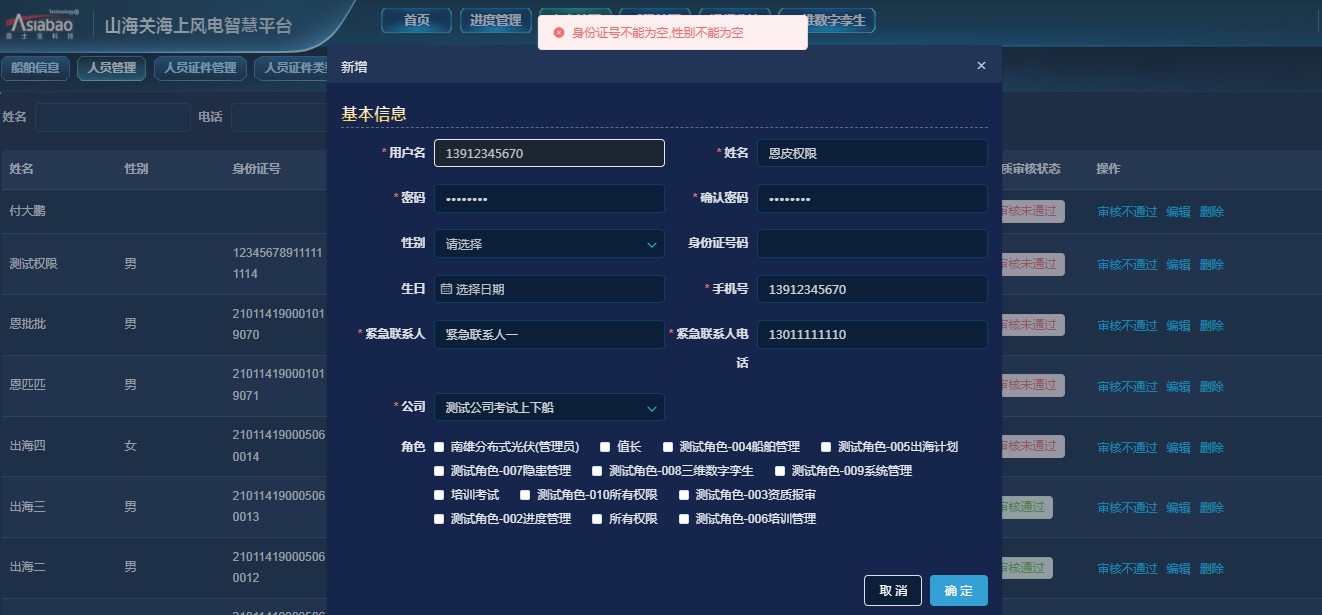Click the calendar icon in 生日 field
This screenshot has height=615, width=1322.
pyautogui.click(x=447, y=289)
